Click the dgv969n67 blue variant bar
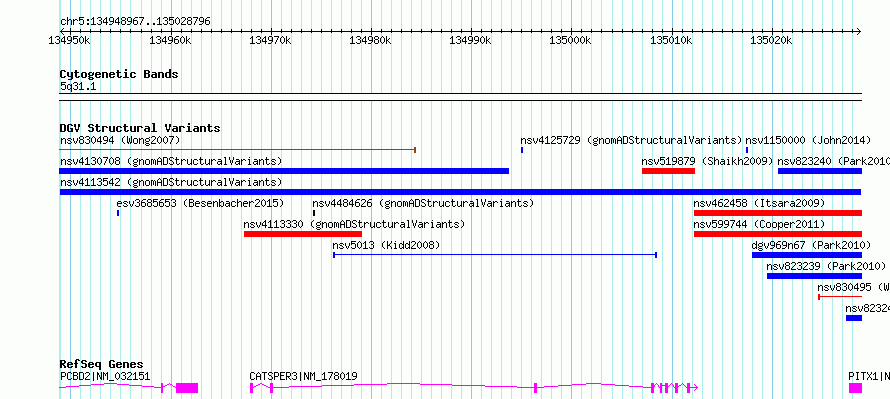This screenshot has width=890, height=399. 807,255
